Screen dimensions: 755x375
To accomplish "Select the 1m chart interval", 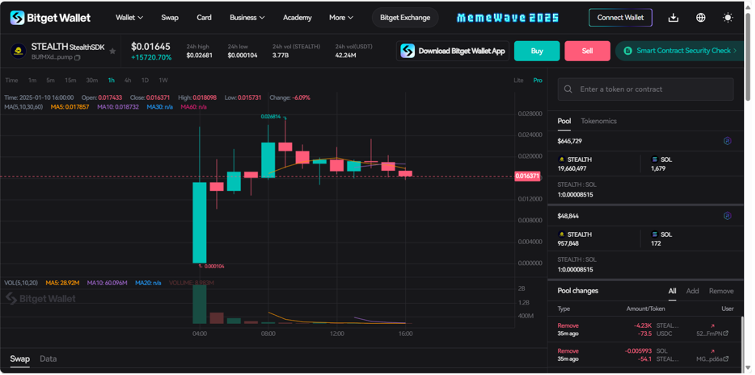I will (x=32, y=80).
